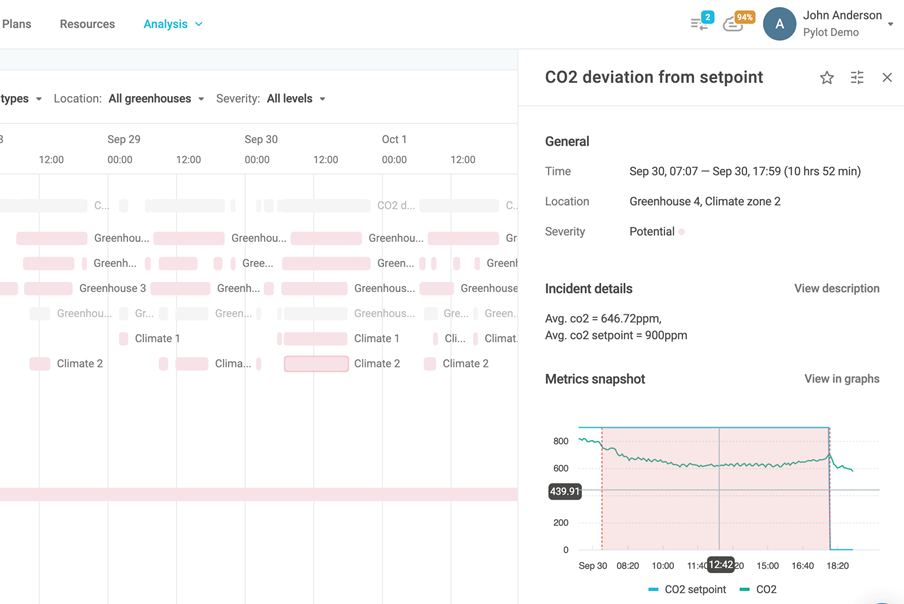Click the View description link
This screenshot has height=604, width=904.
pos(836,289)
